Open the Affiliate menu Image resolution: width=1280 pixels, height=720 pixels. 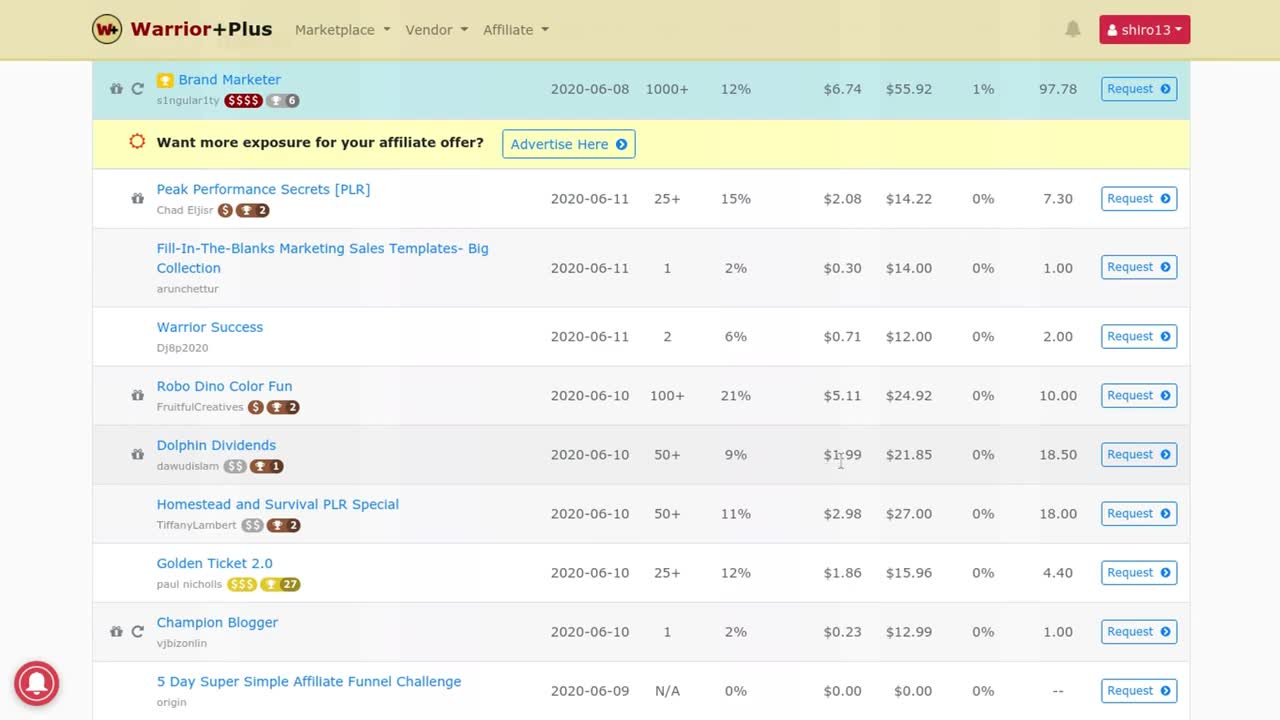pos(515,30)
